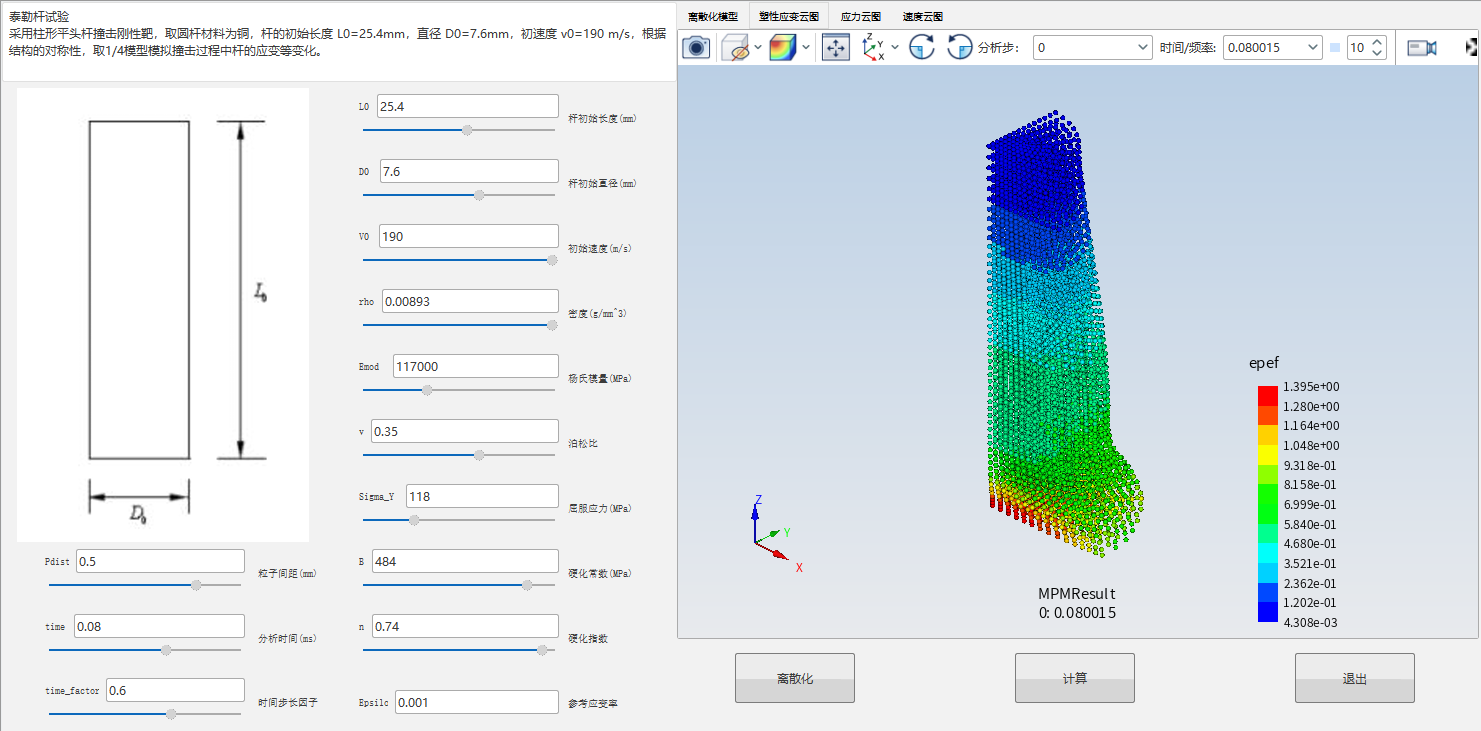Click the time slider handle

click(x=166, y=650)
